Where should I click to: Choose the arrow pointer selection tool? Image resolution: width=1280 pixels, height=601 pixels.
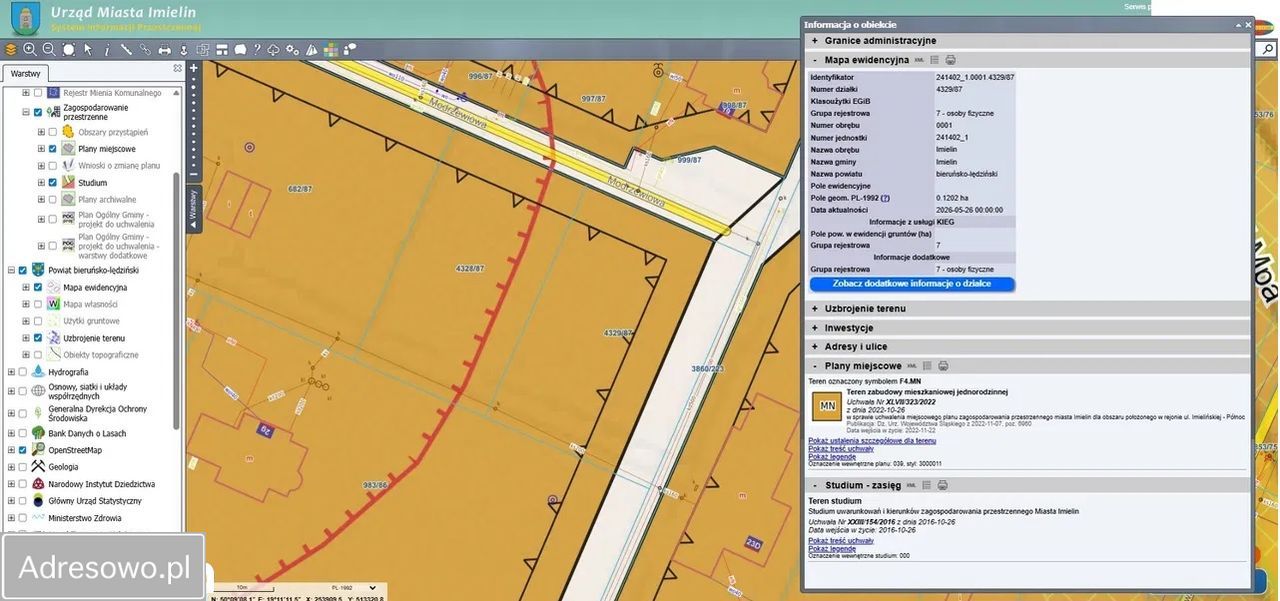(88, 49)
